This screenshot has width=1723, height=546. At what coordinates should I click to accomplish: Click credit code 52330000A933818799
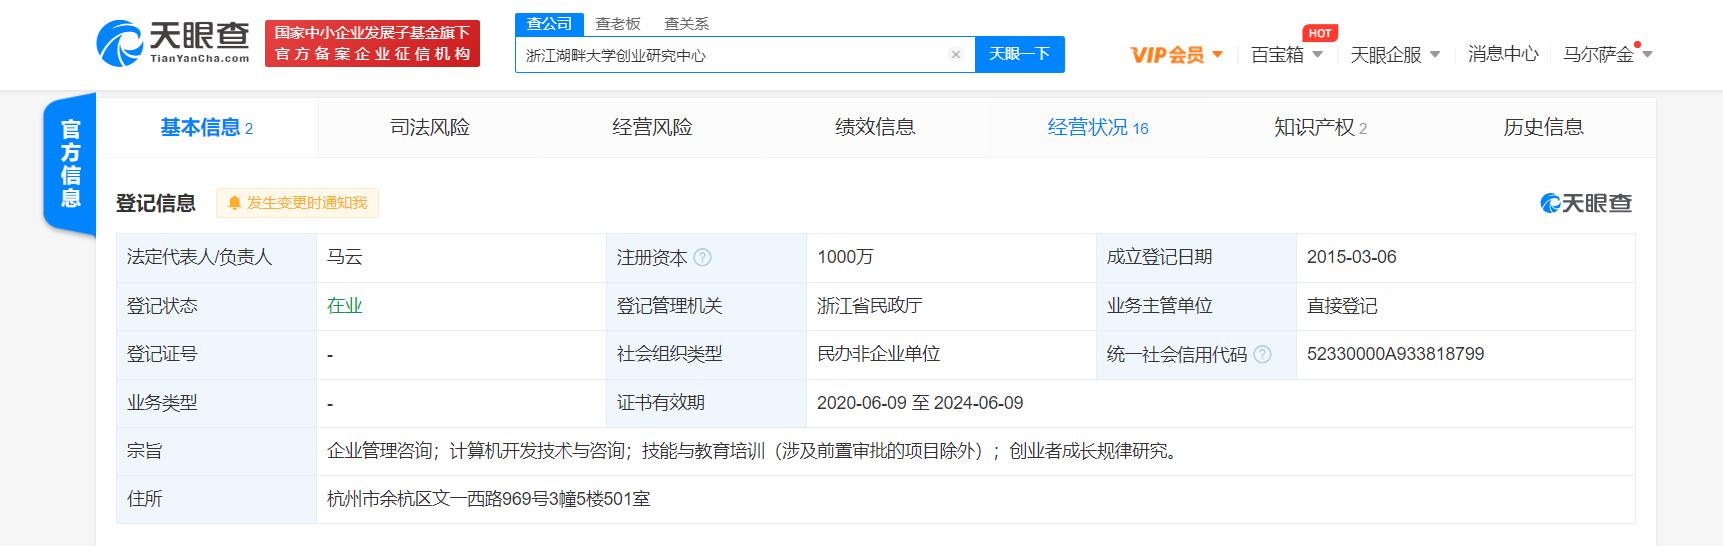[1395, 354]
